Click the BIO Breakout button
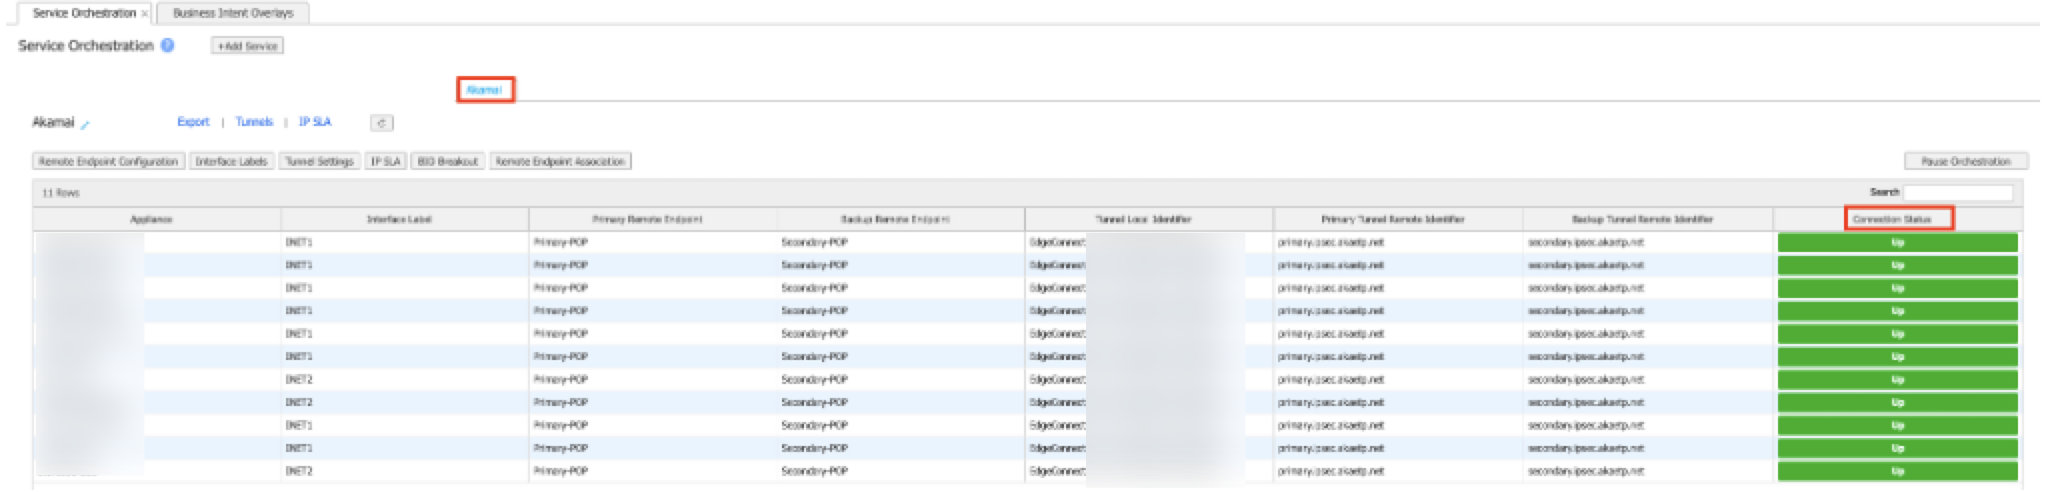The height and width of the screenshot is (492, 2048). click(448, 161)
